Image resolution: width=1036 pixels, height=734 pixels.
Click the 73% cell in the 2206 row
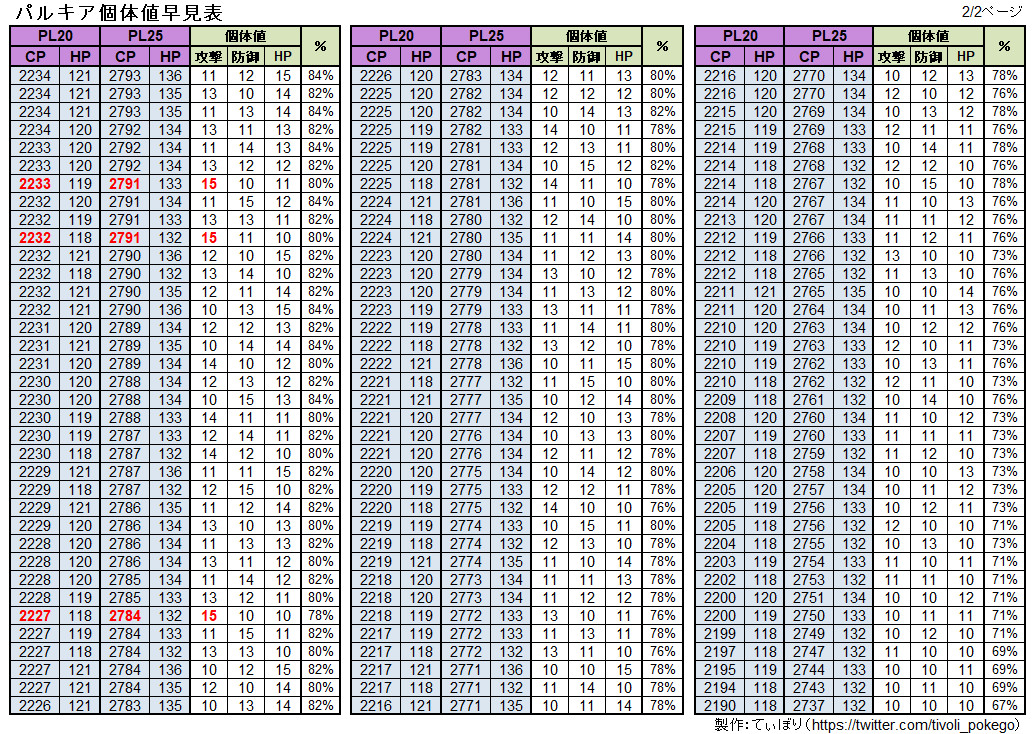pos(1004,472)
